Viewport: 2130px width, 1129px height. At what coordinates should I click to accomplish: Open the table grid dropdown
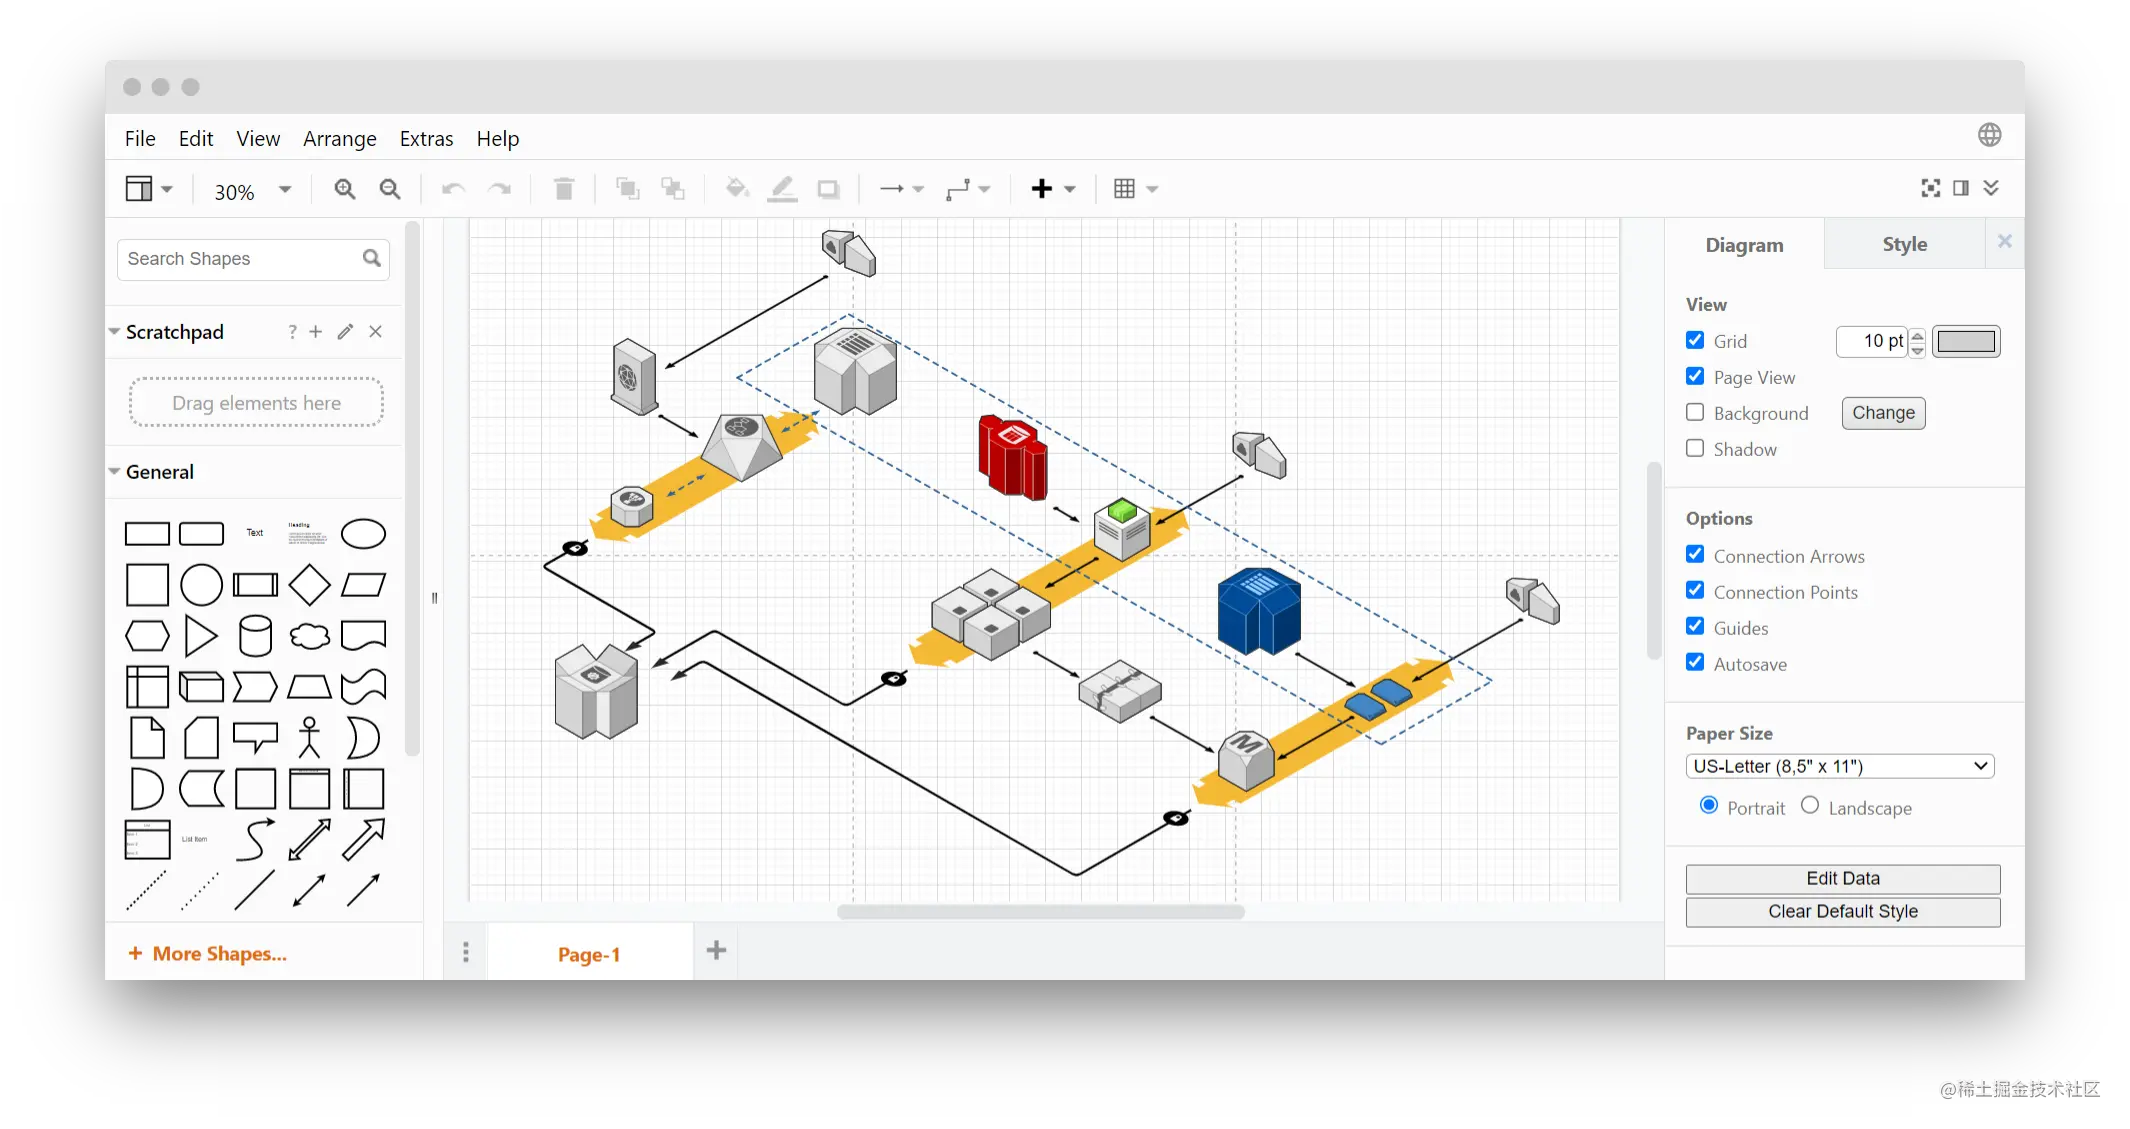click(x=1135, y=189)
